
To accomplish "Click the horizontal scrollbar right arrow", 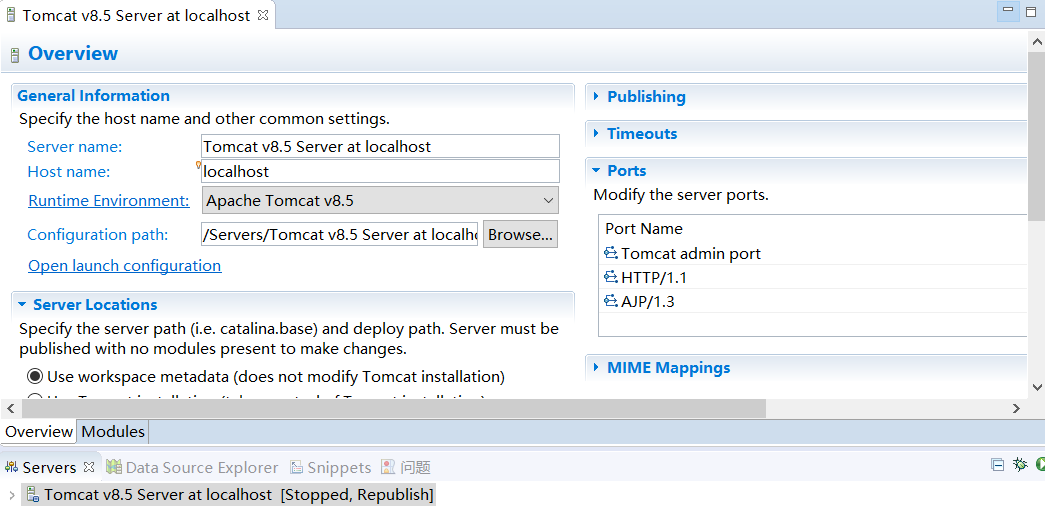I will (x=1016, y=408).
